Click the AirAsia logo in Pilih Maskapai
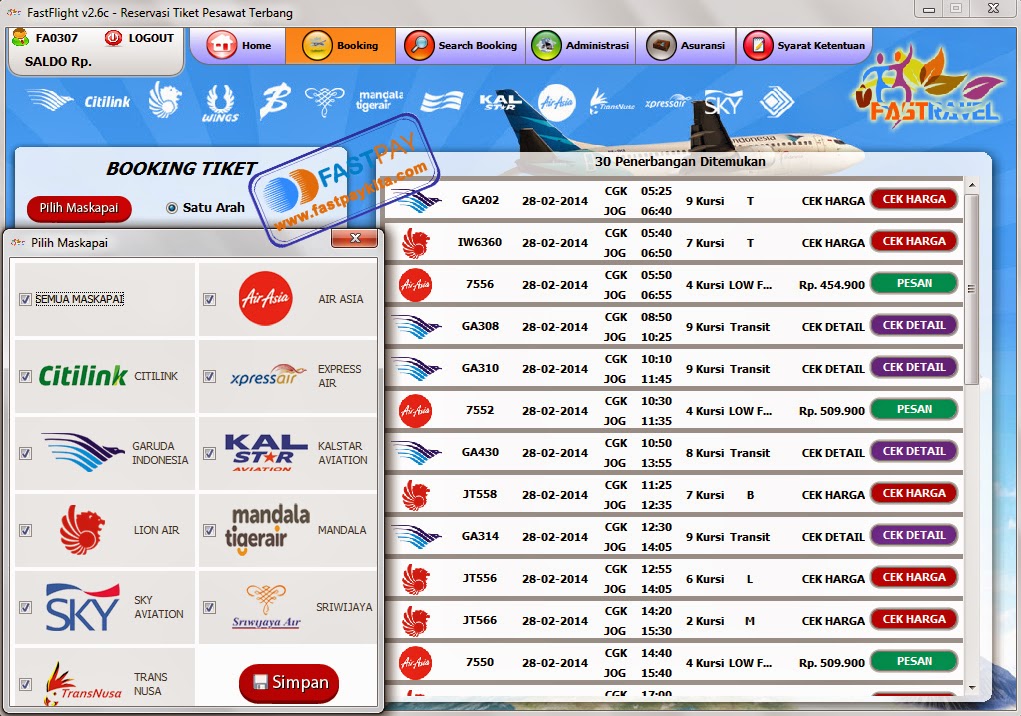This screenshot has width=1021, height=716. [265, 298]
